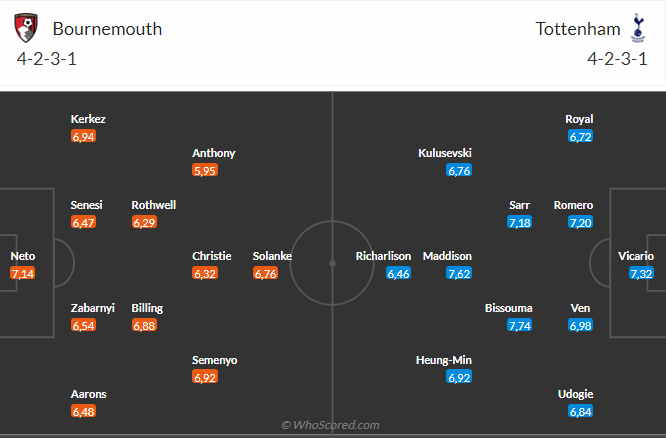The height and width of the screenshot is (438, 666).
Task: Select Neto's 7,14 rating badge
Action: [22, 273]
